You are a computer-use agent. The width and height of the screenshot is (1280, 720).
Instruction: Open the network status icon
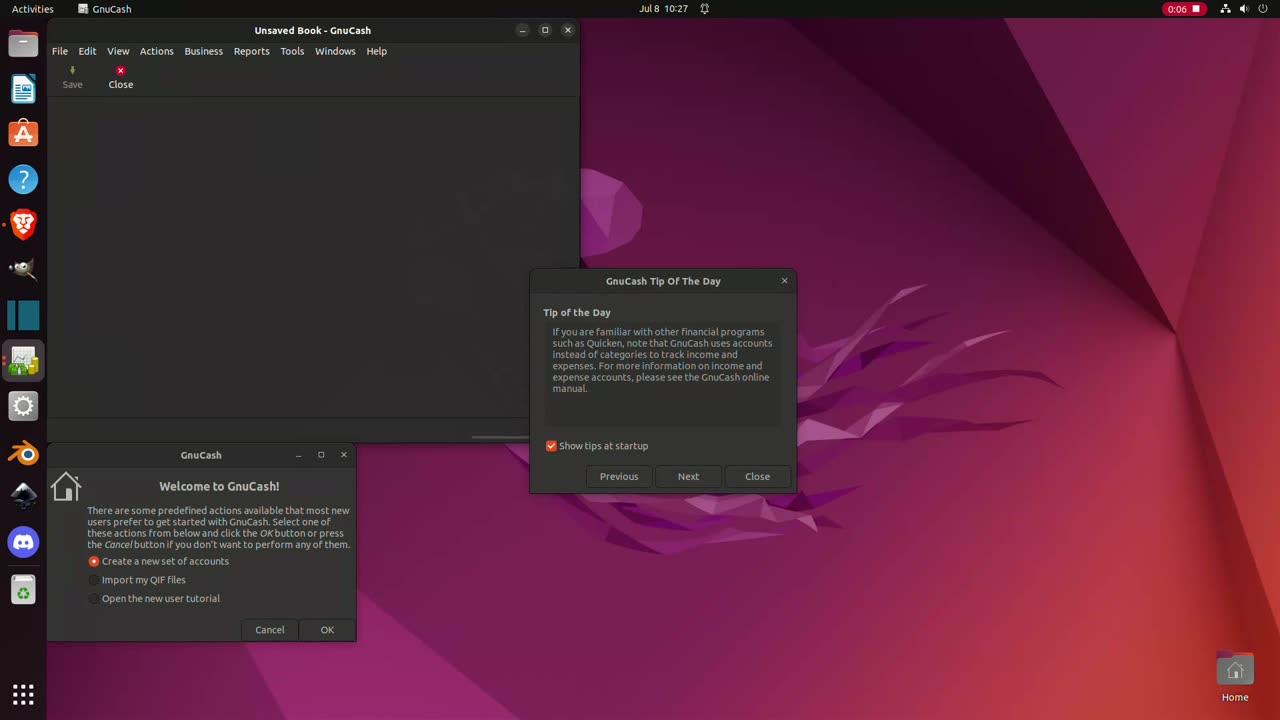coord(1225,9)
